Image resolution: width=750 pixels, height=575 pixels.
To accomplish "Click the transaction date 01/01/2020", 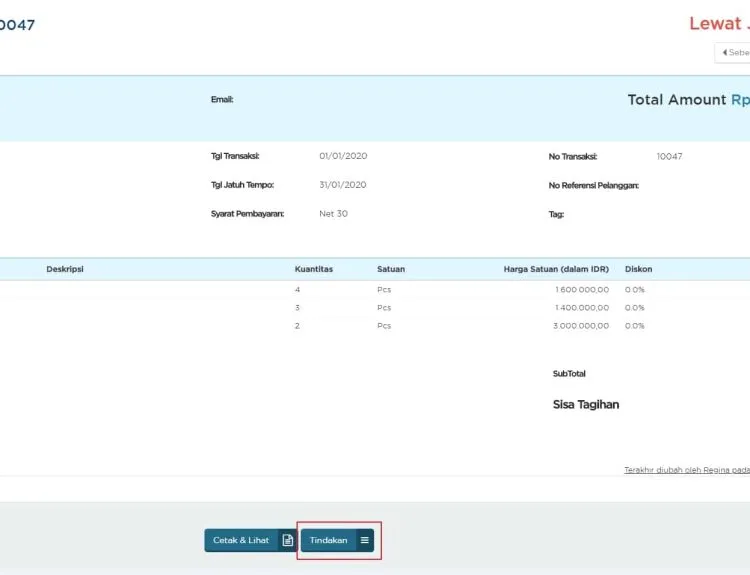I will (x=342, y=156).
